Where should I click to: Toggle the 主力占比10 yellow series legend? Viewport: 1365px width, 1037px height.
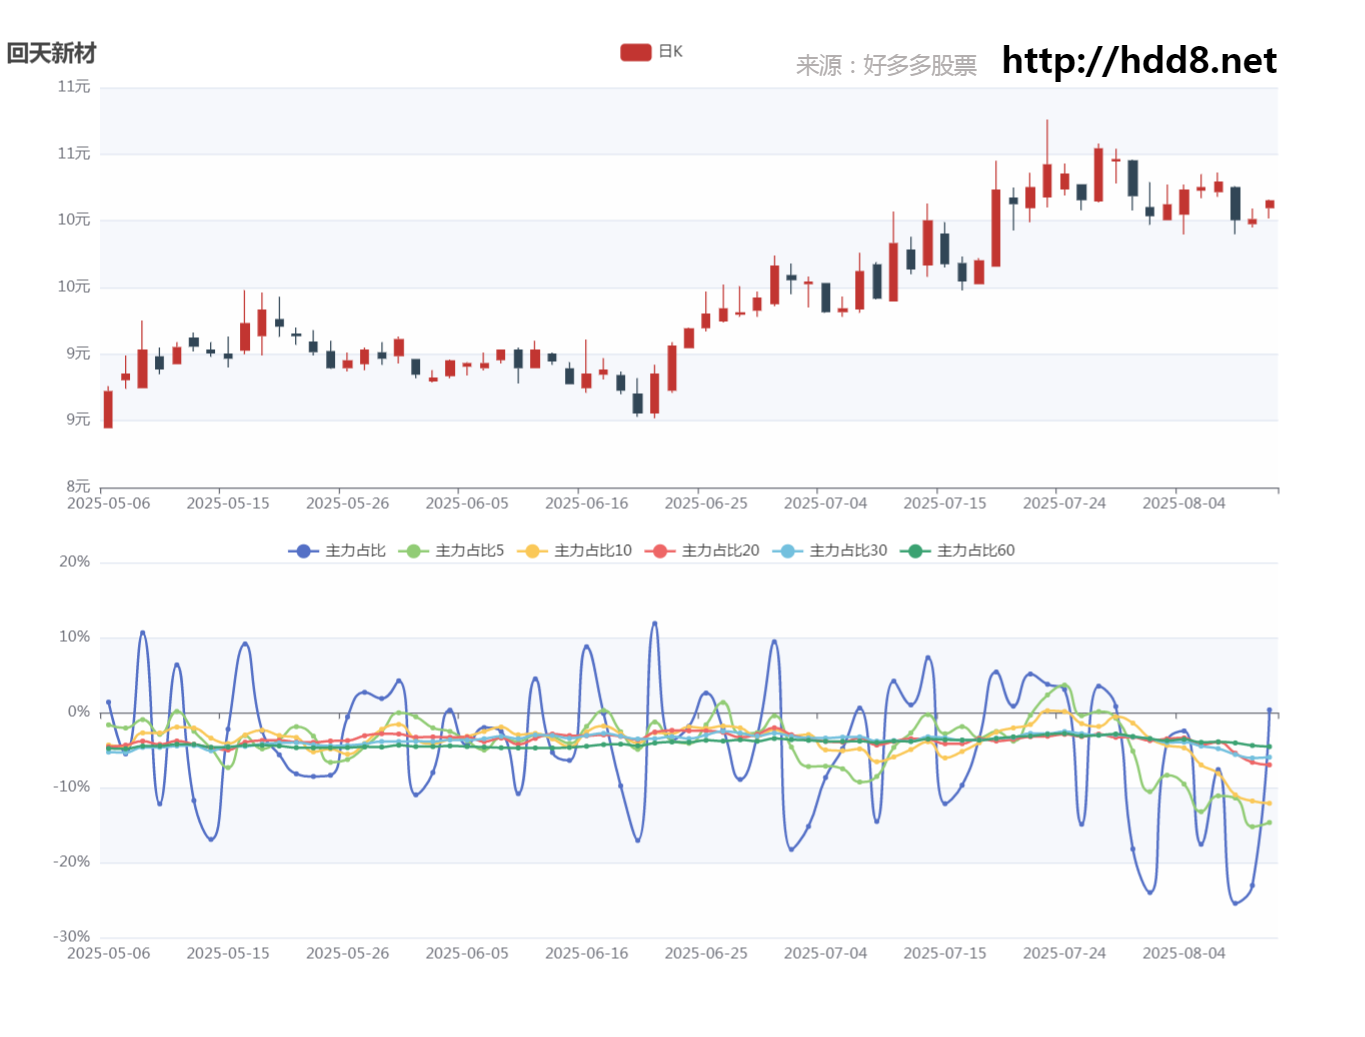(574, 551)
